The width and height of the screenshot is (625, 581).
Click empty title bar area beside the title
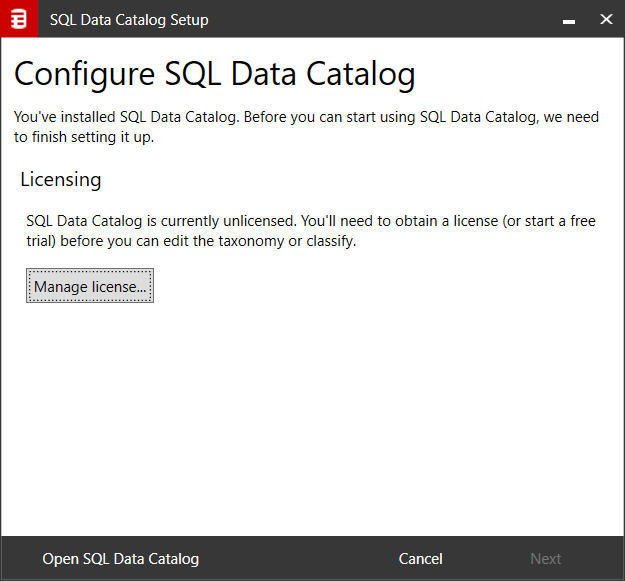click(380, 20)
